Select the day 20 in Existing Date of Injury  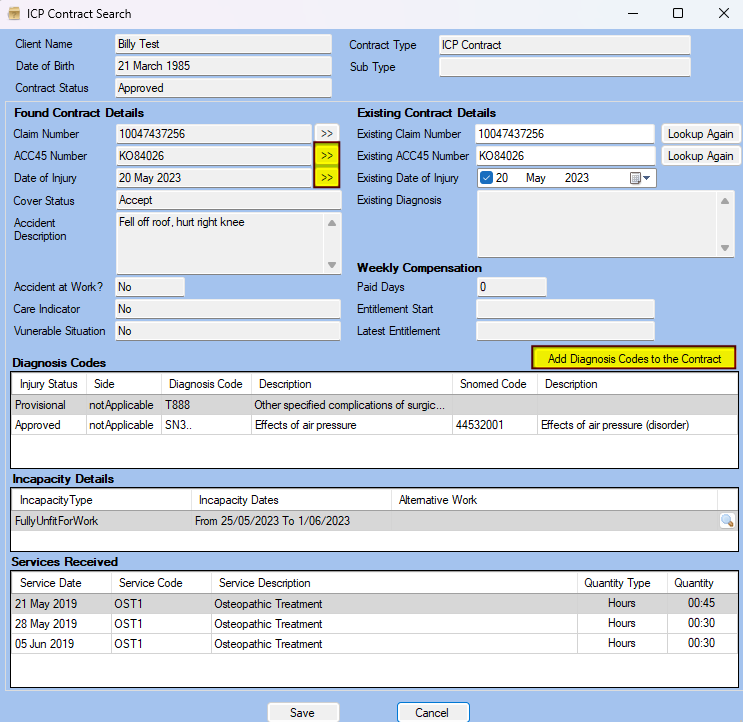502,178
